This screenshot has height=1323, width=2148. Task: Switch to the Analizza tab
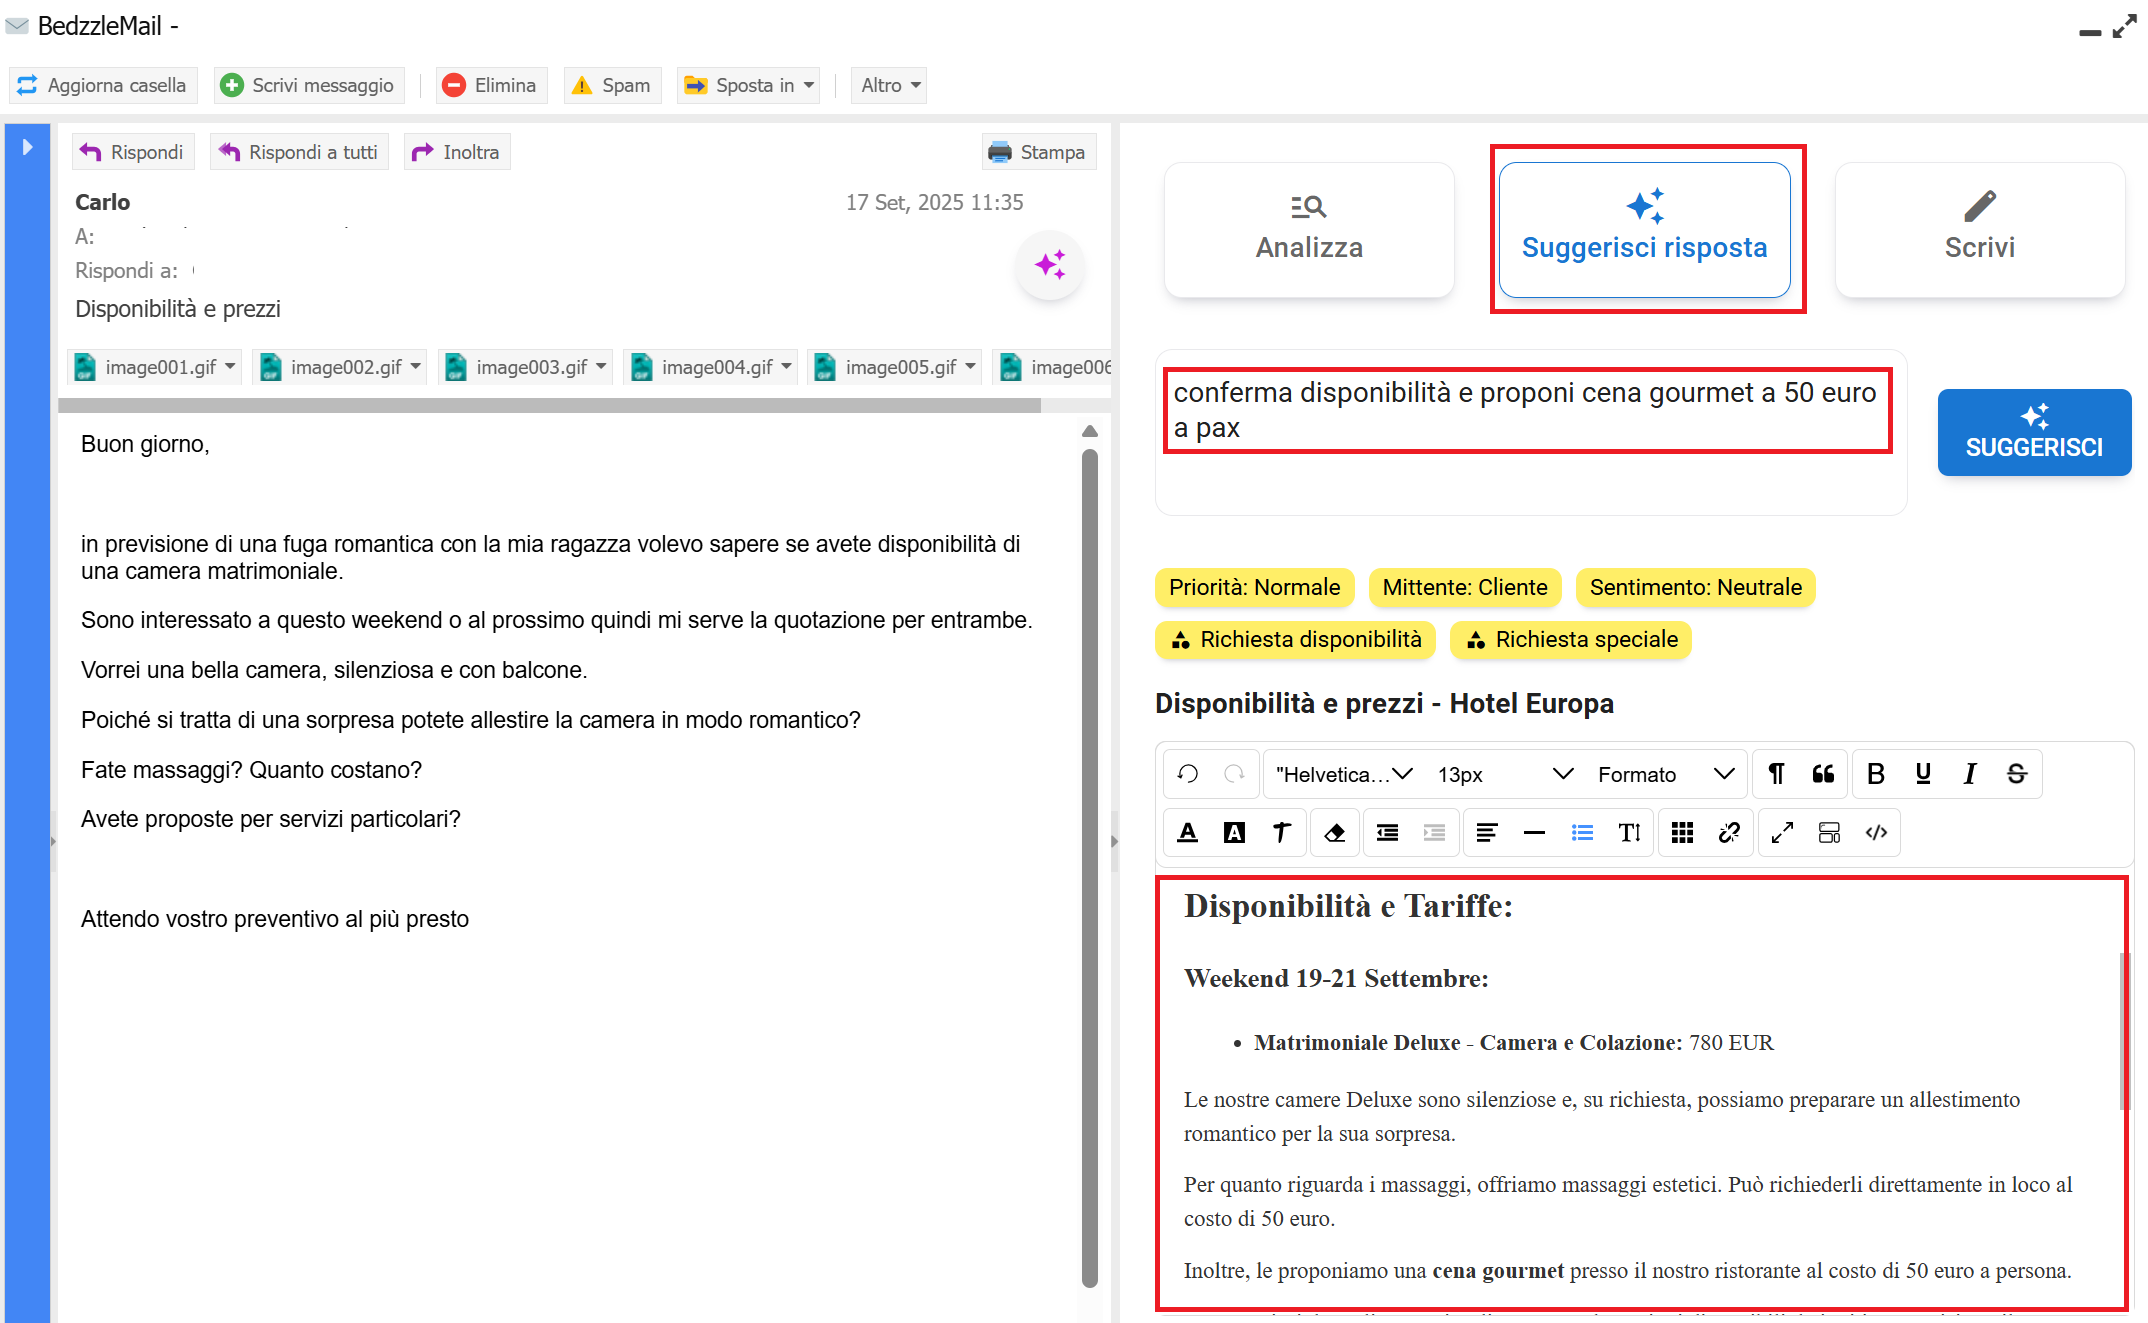click(1309, 230)
